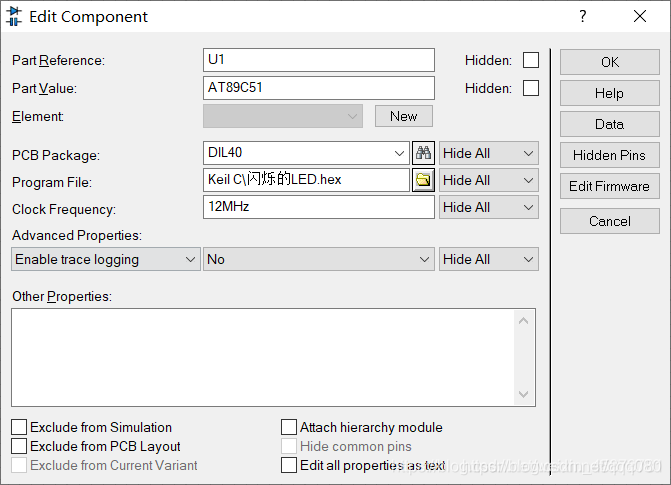671x485 pixels.
Task: Click the Cancel button
Action: (609, 221)
